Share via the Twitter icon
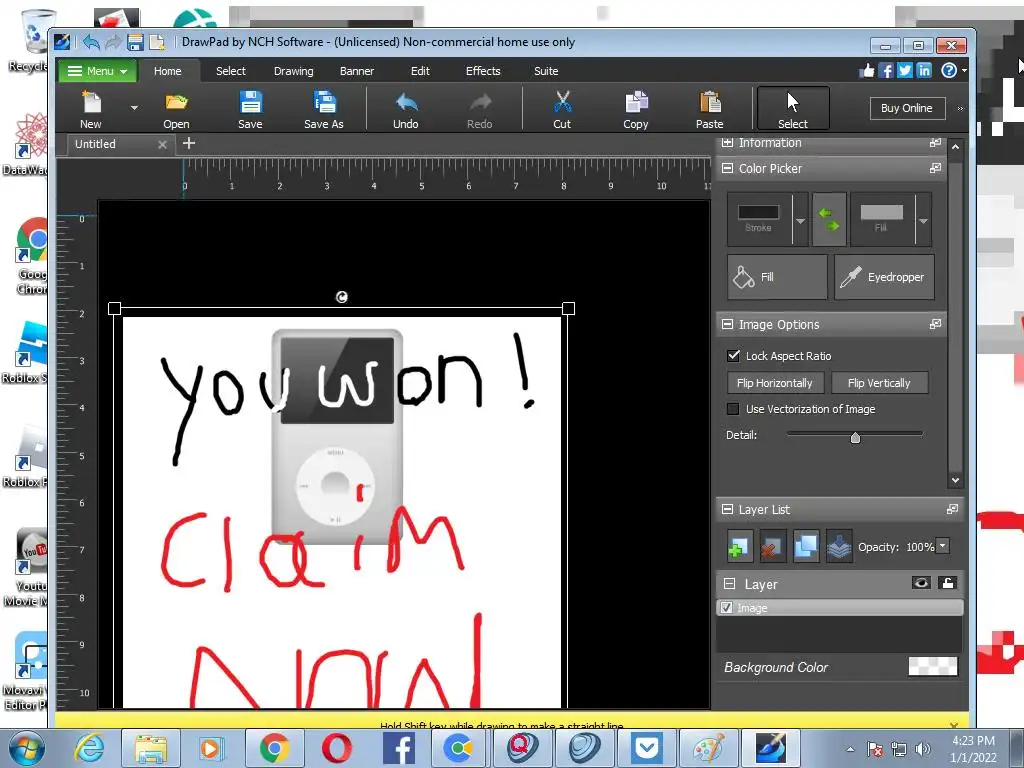Screen dimensions: 1024x768 [x=904, y=71]
